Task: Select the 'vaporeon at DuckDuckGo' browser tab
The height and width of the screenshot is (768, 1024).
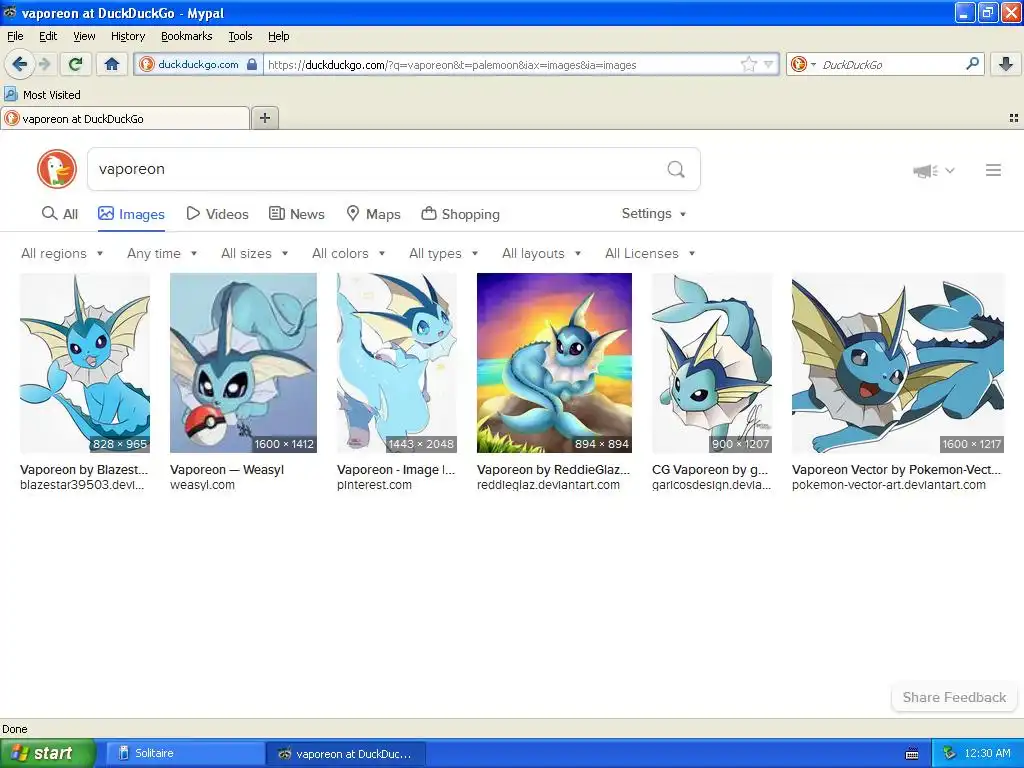Action: (x=125, y=119)
